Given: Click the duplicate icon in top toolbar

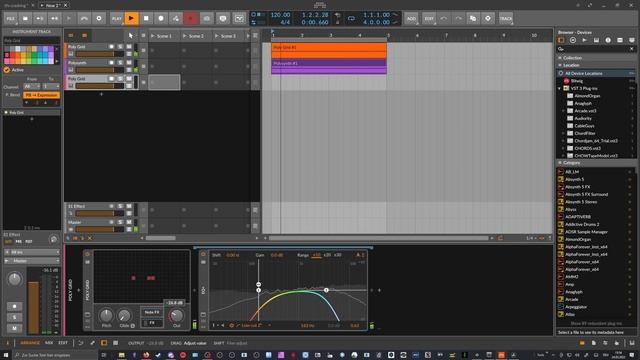Looking at the screenshot, I should click(473, 18).
